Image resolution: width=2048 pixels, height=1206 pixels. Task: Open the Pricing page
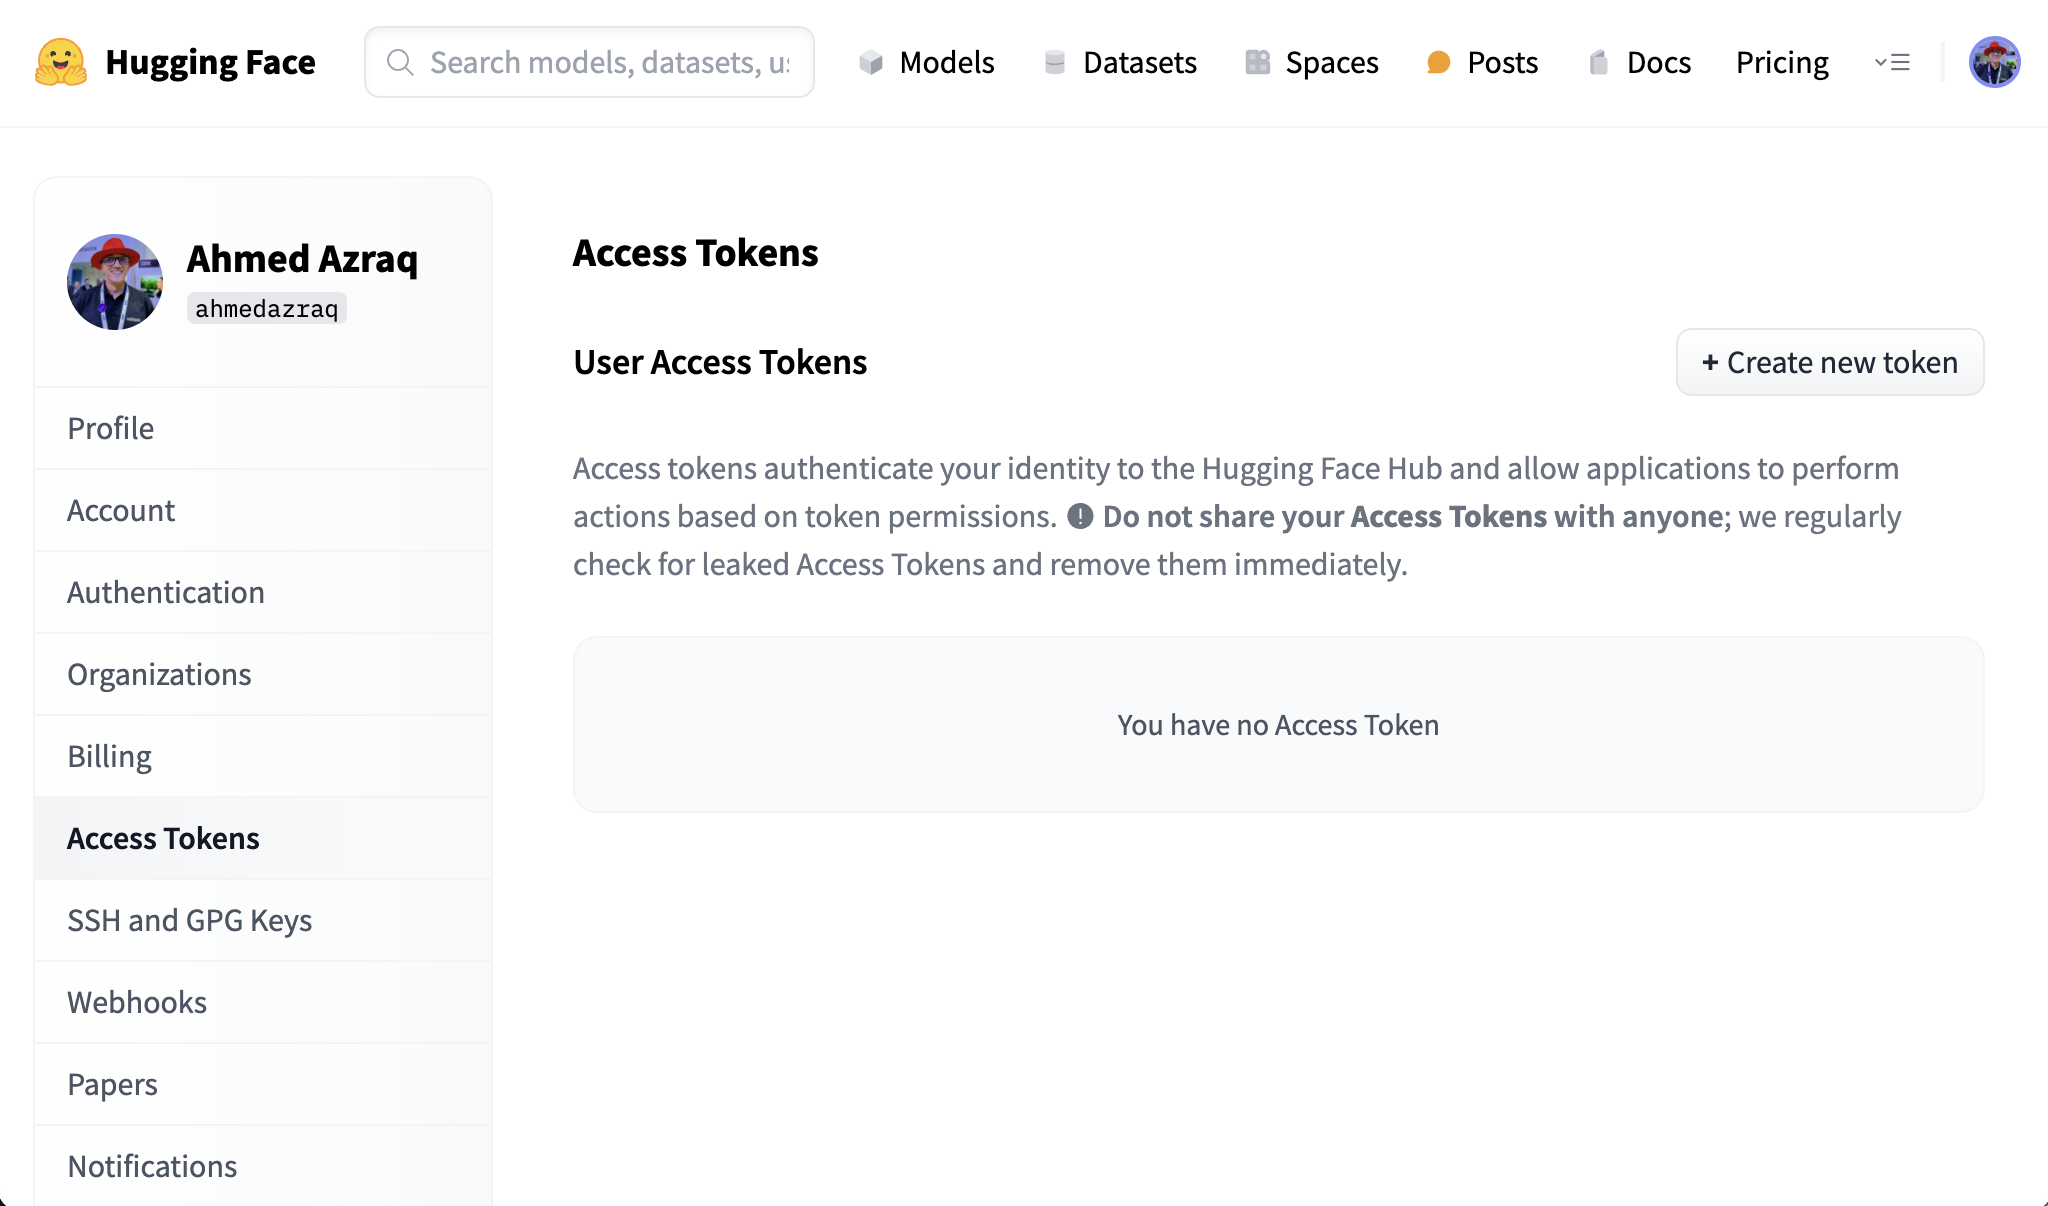[x=1782, y=62]
